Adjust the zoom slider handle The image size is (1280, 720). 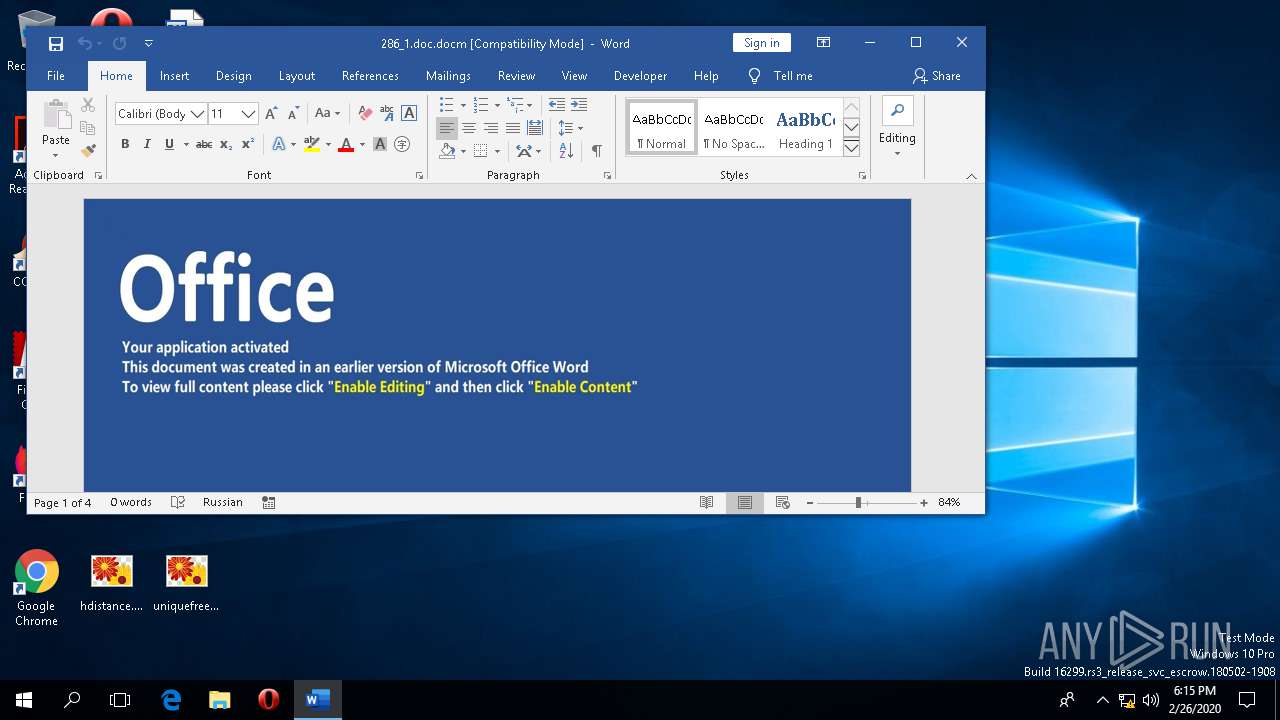tap(858, 503)
